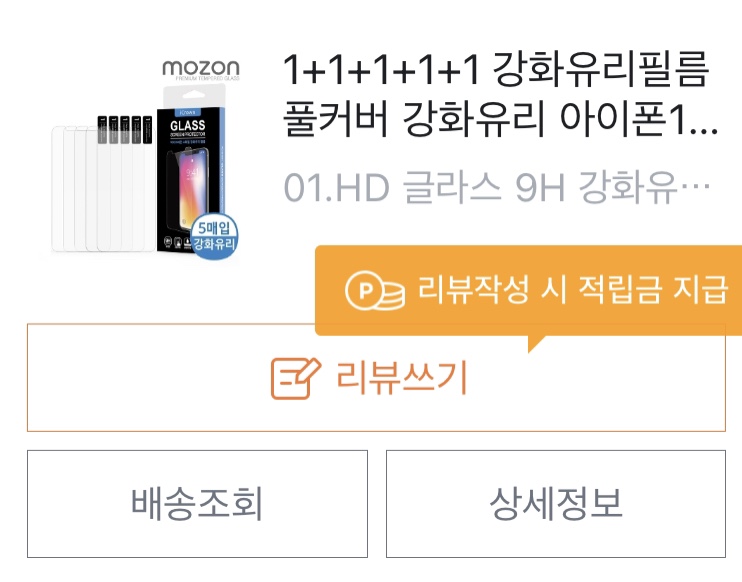Screen dimensions: 742x582
Task: Open product title 1+1+1+1+1 강화유리필름
Action: (496, 70)
